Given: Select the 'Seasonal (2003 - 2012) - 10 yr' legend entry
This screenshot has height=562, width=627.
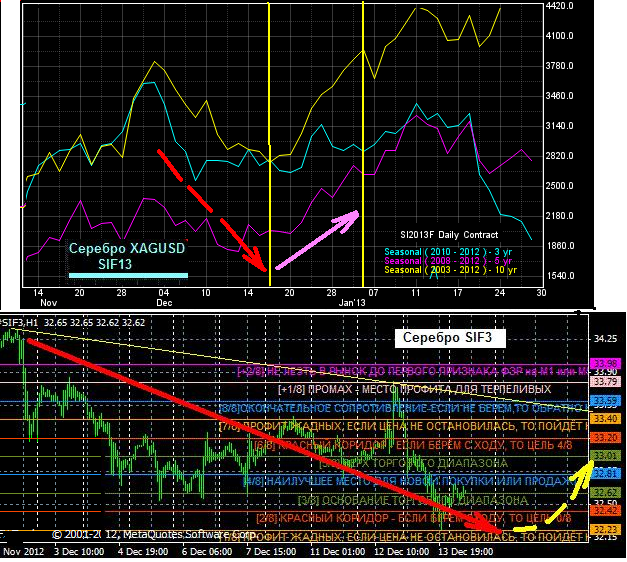Looking at the screenshot, I should coord(450,270).
